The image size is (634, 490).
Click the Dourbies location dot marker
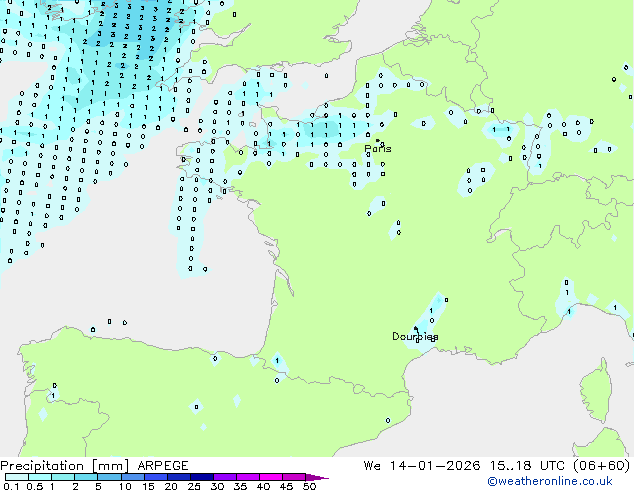point(415,328)
